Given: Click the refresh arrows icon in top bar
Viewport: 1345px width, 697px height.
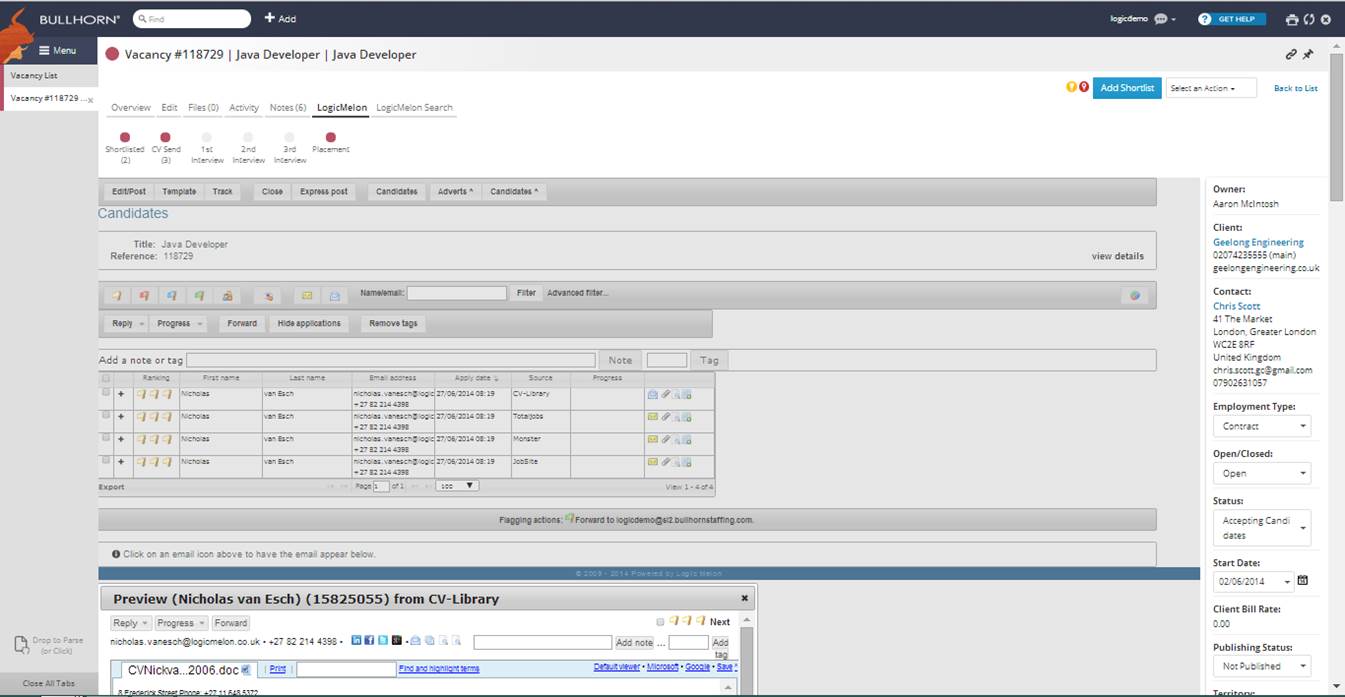Looking at the screenshot, I should click(1309, 19).
